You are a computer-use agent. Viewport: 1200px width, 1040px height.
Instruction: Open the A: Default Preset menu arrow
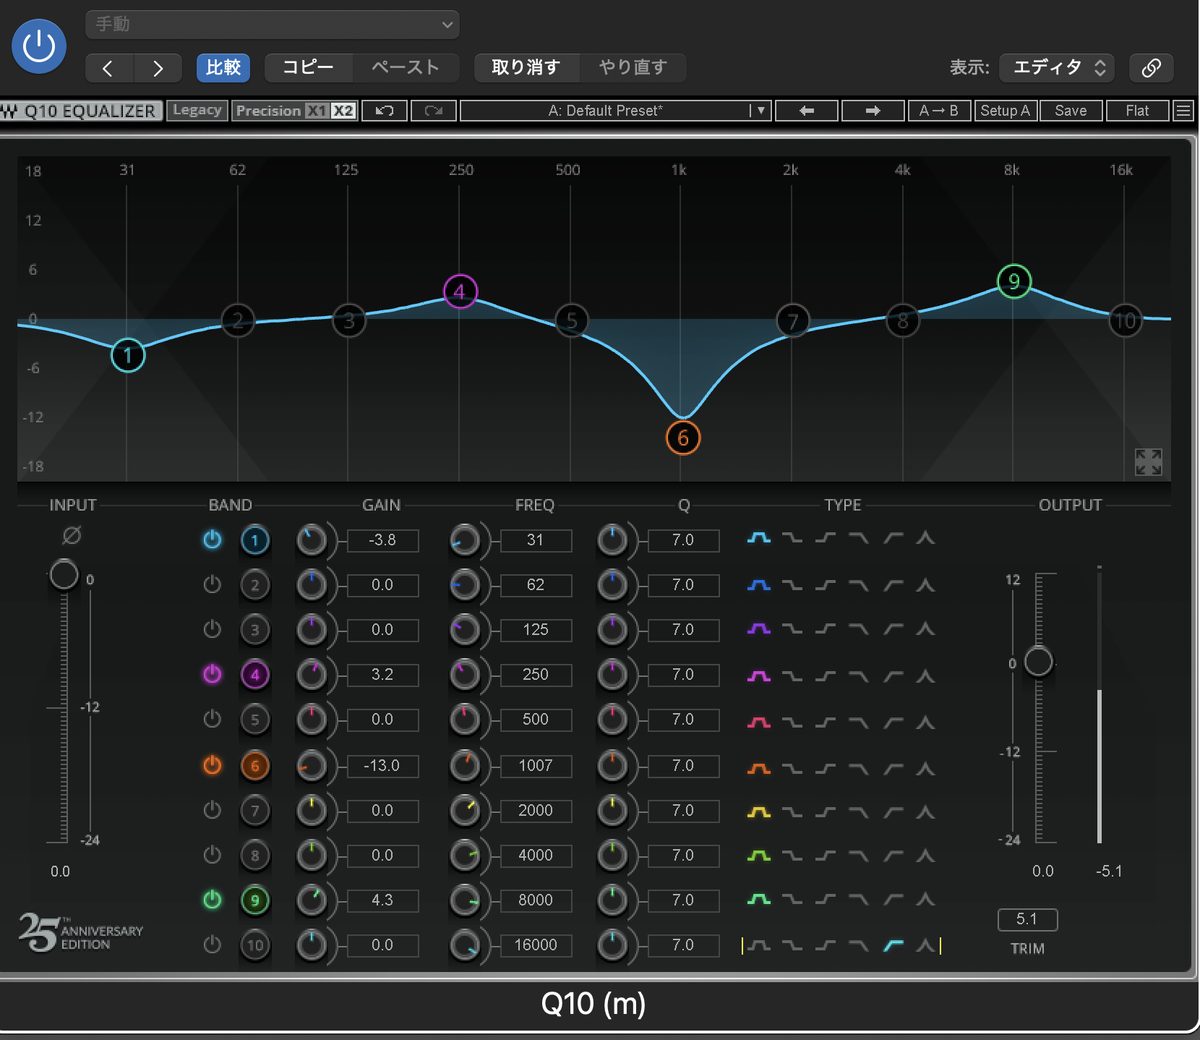[759, 111]
